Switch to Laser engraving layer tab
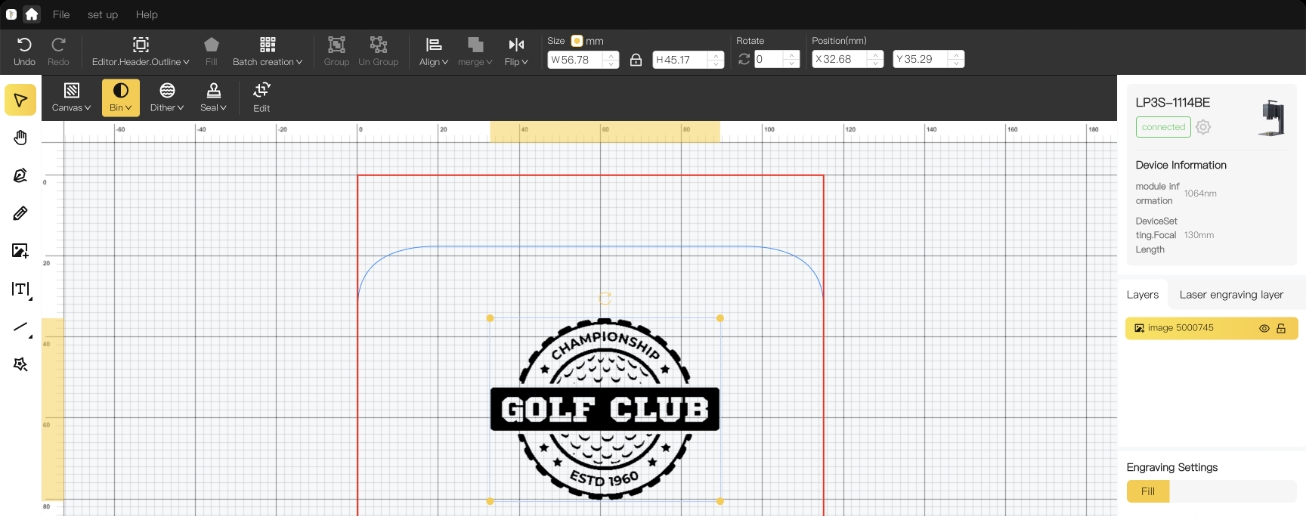The height and width of the screenshot is (516, 1306). [1231, 295]
